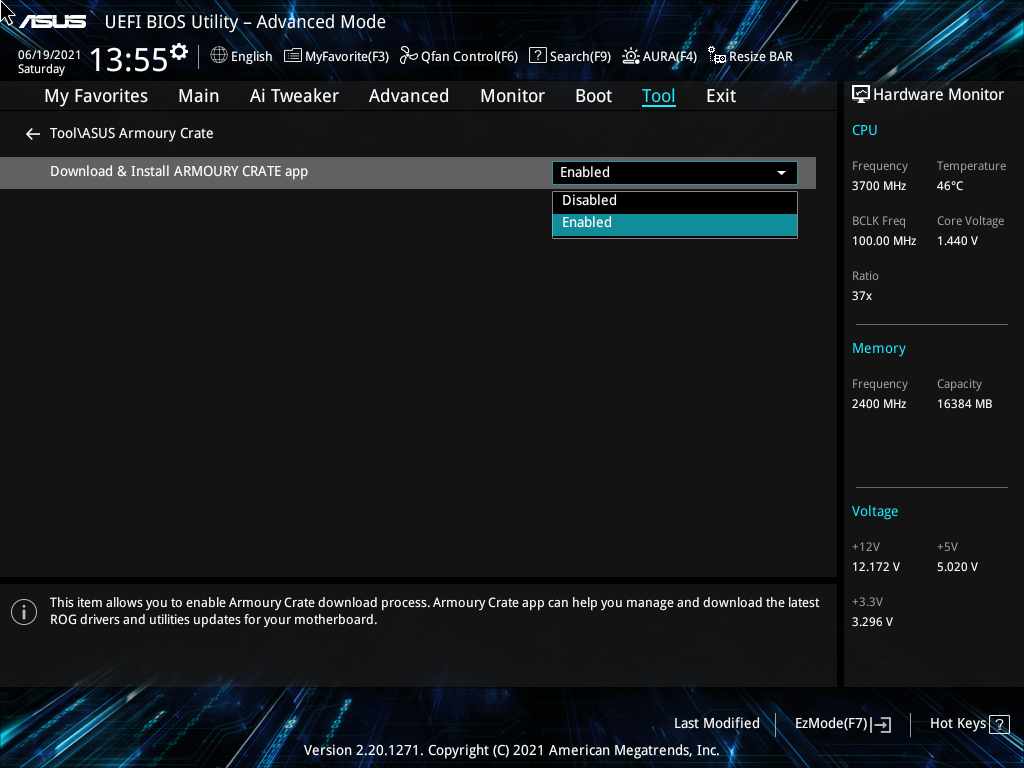The width and height of the screenshot is (1024, 768).
Task: Go back using the arrow next to Tool\ASUS Armoury Crate
Action: pyautogui.click(x=32, y=133)
